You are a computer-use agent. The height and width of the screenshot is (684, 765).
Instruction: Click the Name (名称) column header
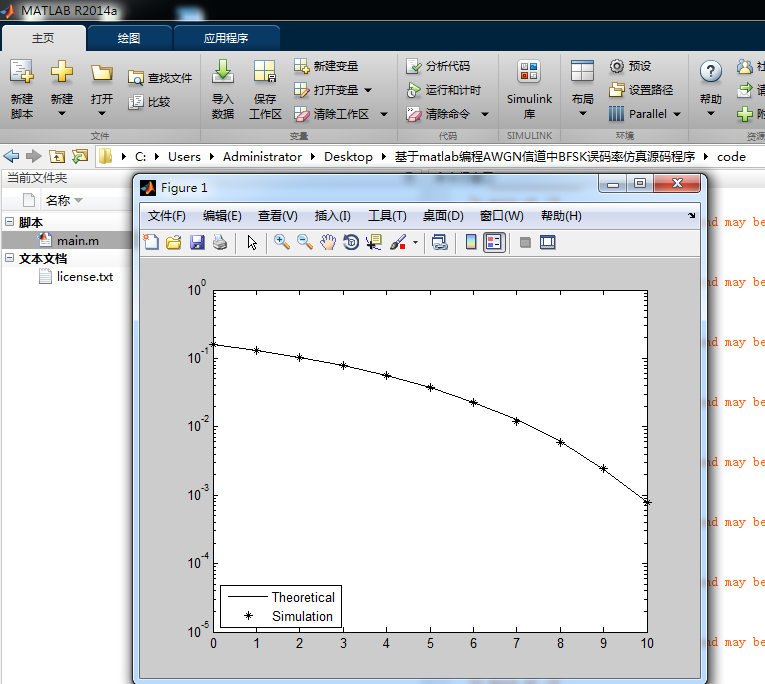(x=63, y=200)
